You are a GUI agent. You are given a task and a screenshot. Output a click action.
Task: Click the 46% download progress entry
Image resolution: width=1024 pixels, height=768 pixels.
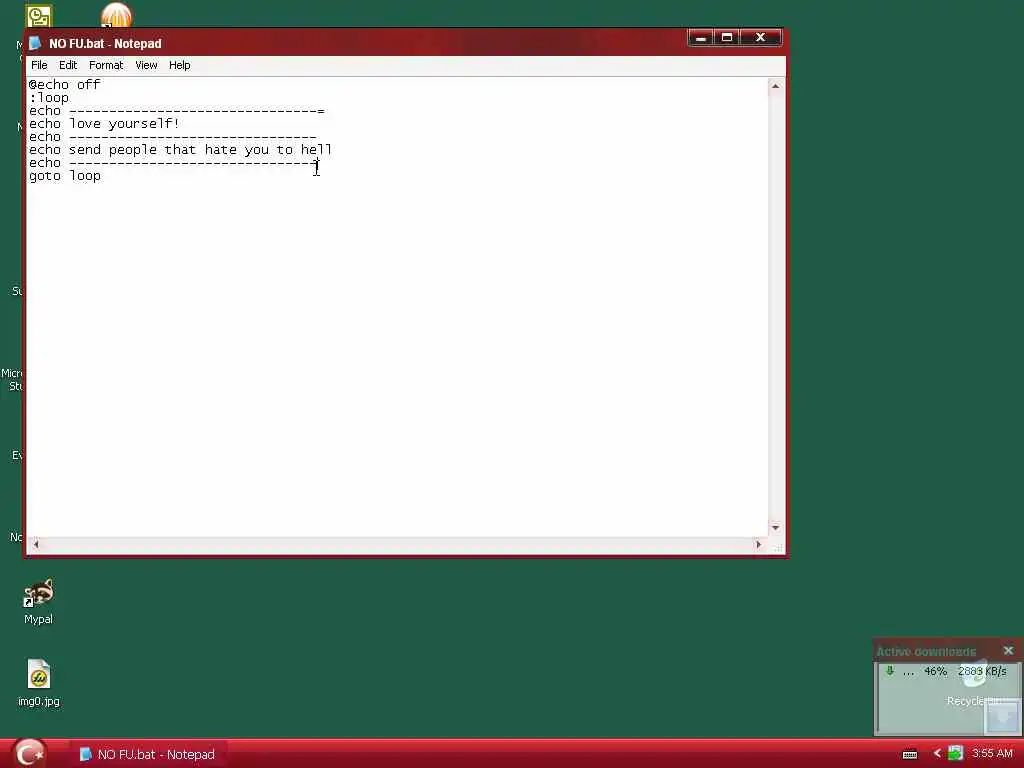point(948,671)
